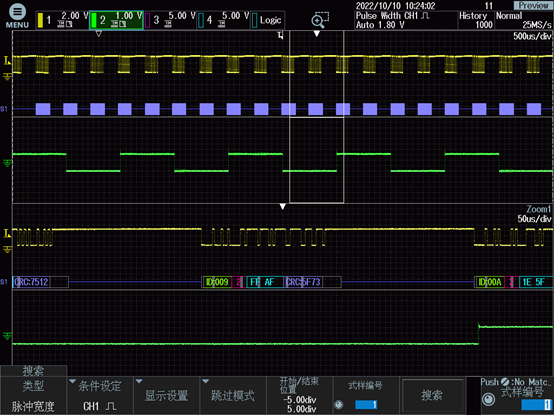Open the MENU hamburger icon

[17, 12]
